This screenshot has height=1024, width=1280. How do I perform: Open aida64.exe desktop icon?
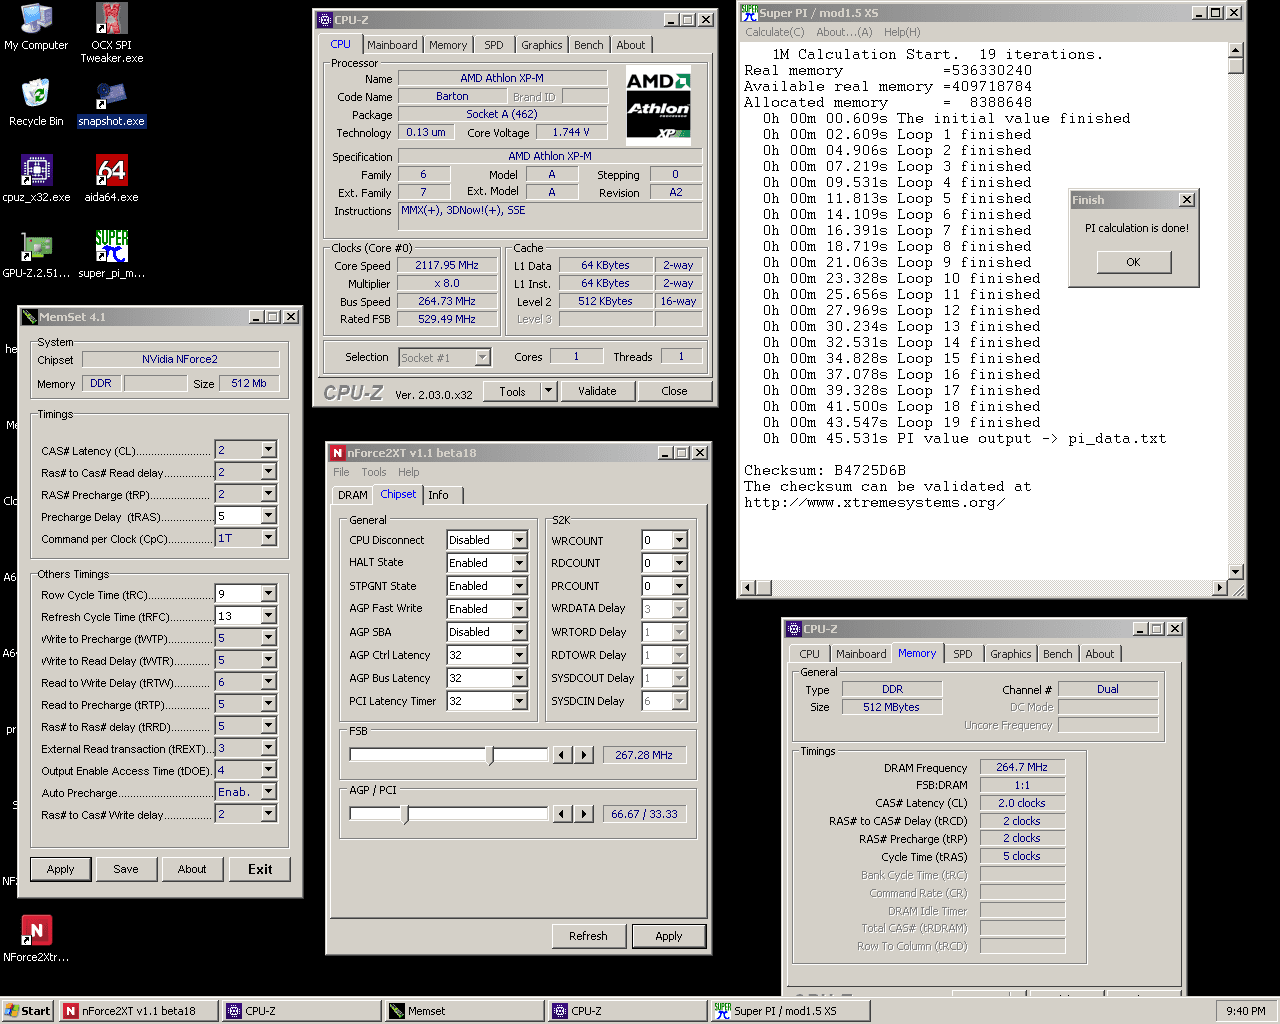pos(111,179)
